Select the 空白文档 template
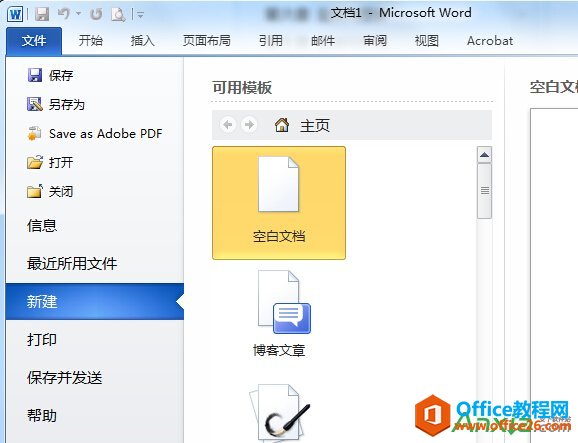Screen dimensions: 578x443 279,203
